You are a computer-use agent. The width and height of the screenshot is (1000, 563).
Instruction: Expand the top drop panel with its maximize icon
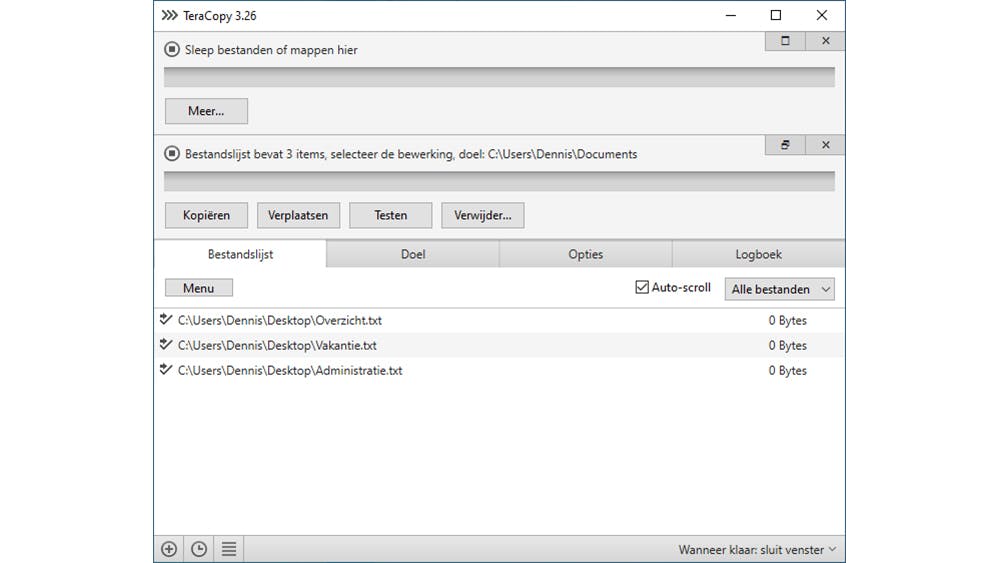[785, 41]
